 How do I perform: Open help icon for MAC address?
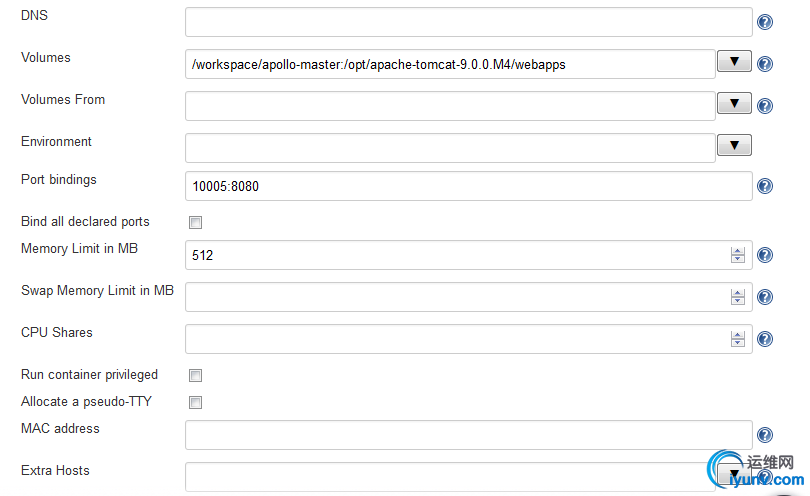[x=765, y=435]
